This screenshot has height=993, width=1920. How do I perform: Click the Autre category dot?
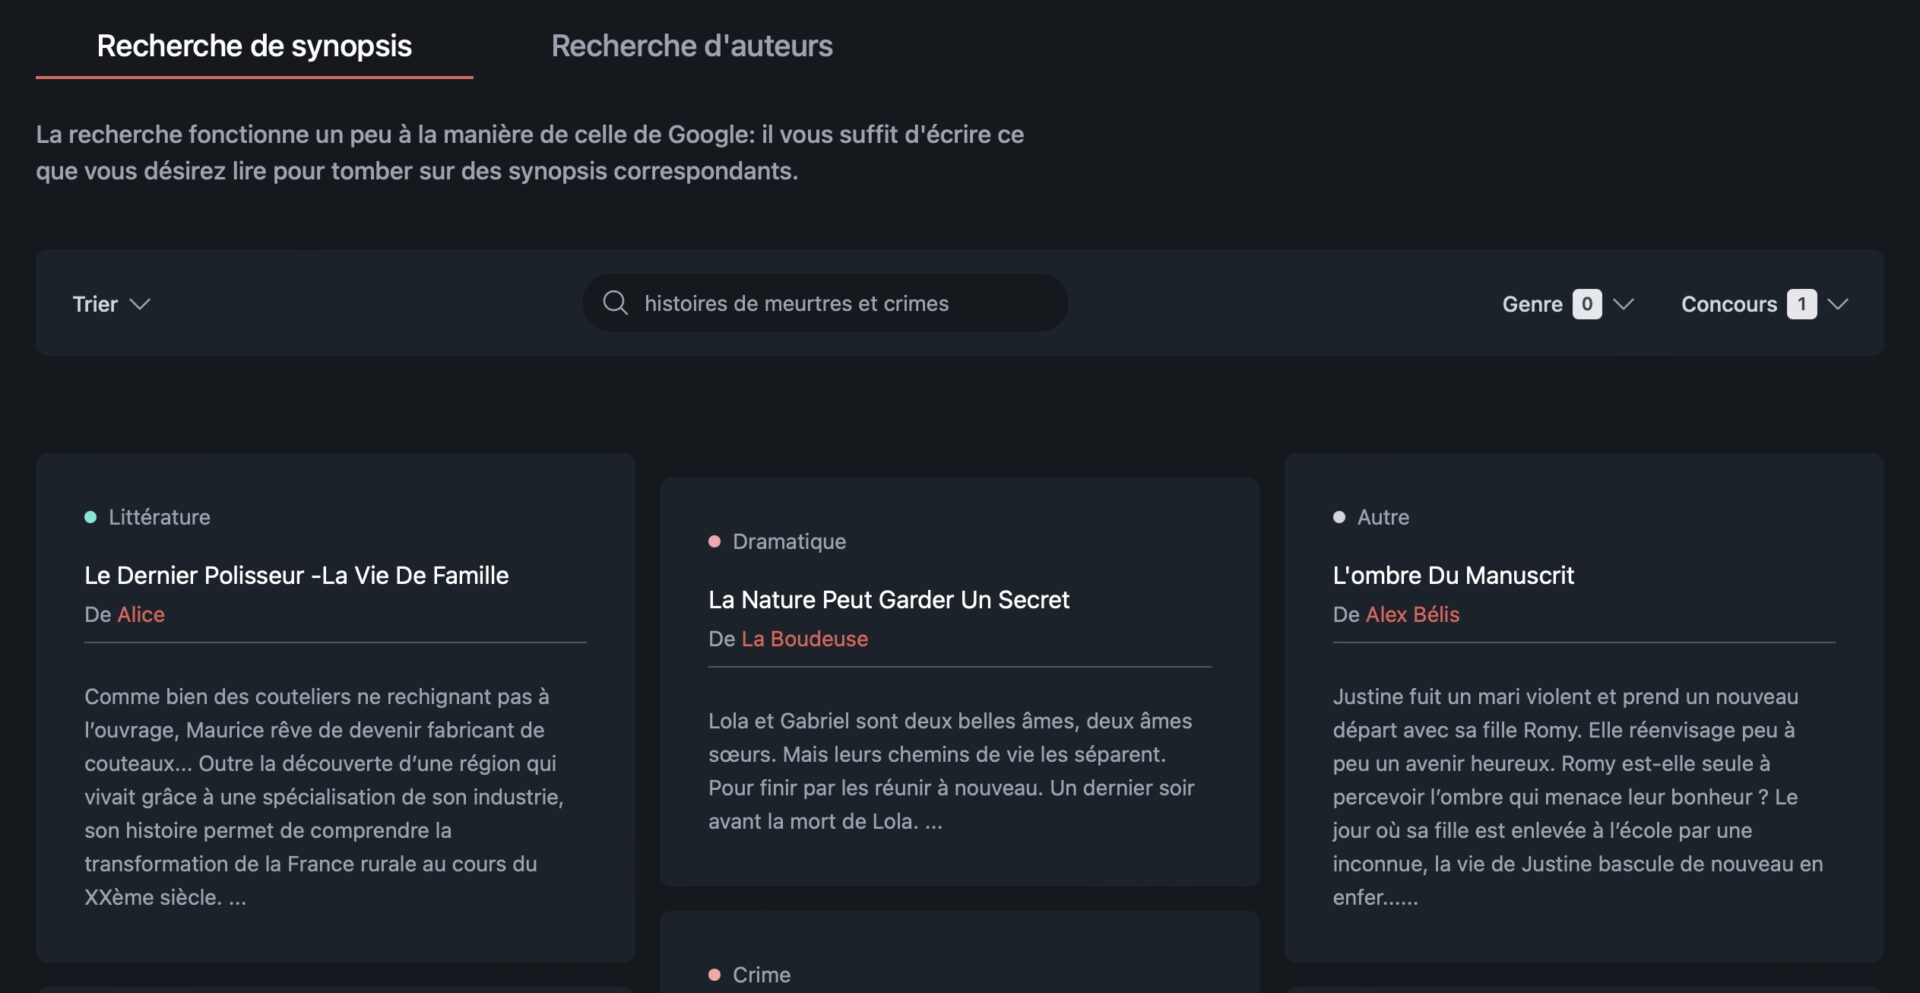click(1339, 517)
